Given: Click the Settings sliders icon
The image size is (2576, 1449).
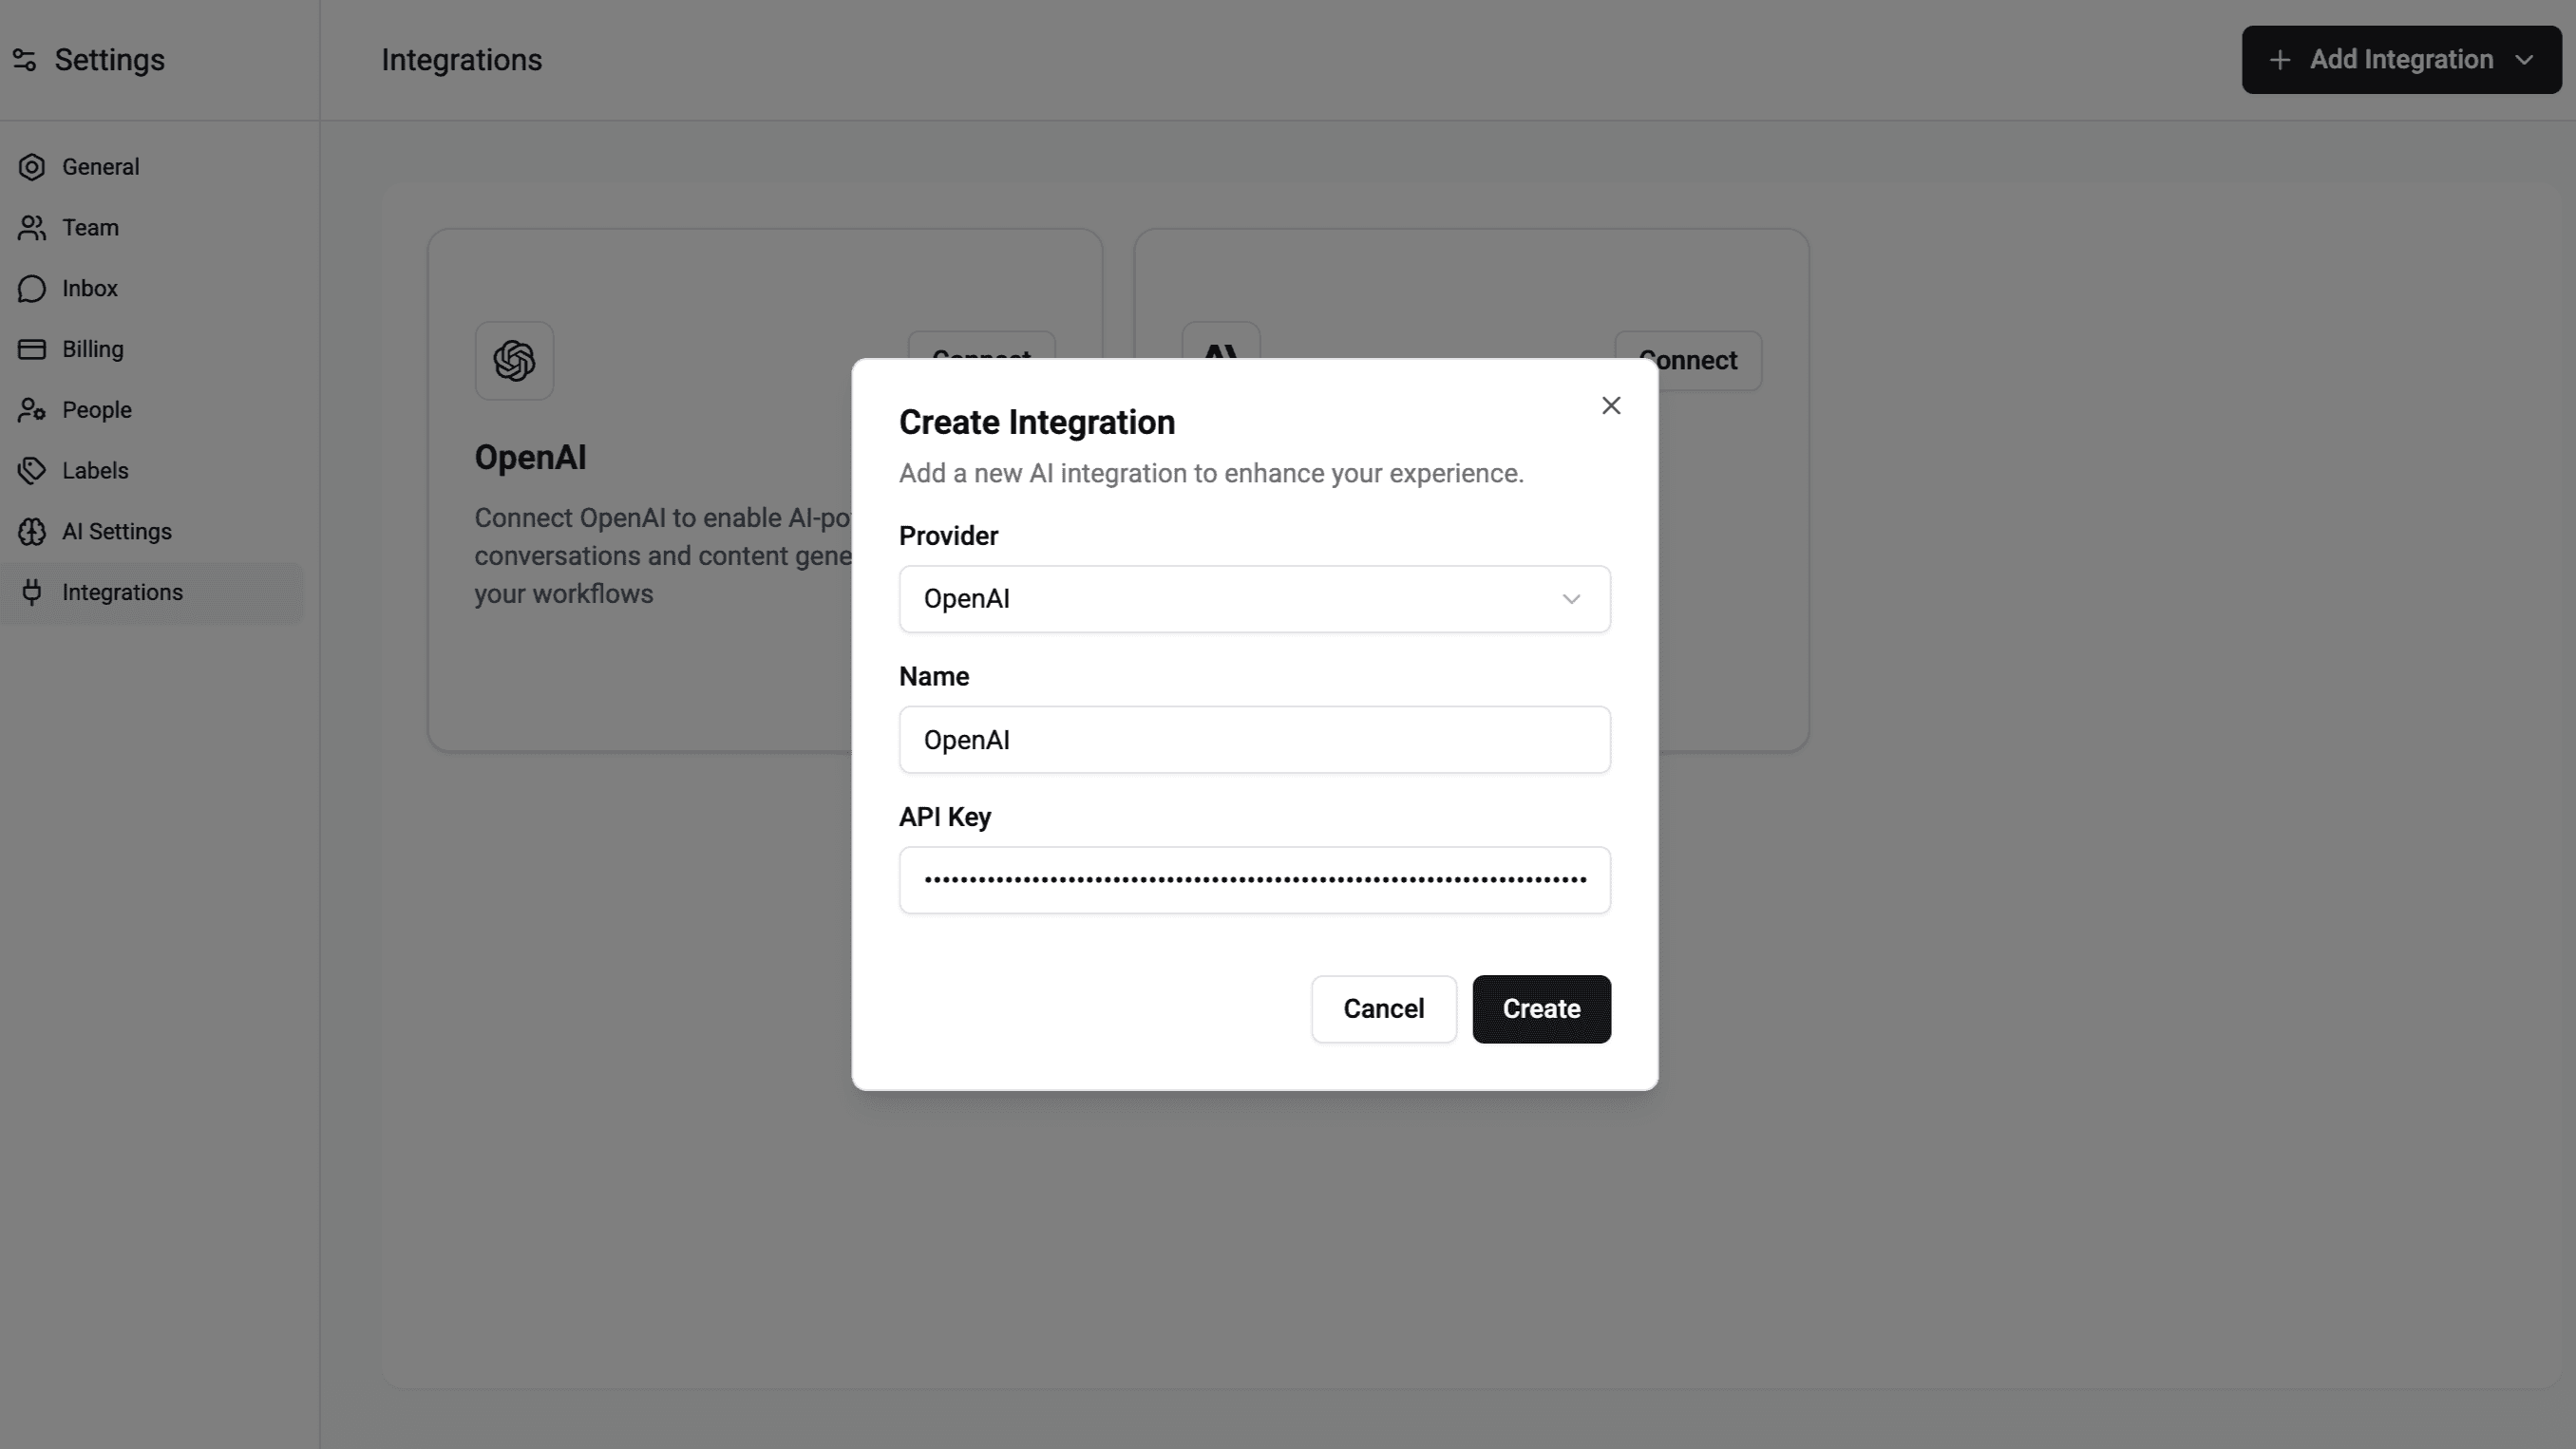Looking at the screenshot, I should pyautogui.click(x=24, y=59).
